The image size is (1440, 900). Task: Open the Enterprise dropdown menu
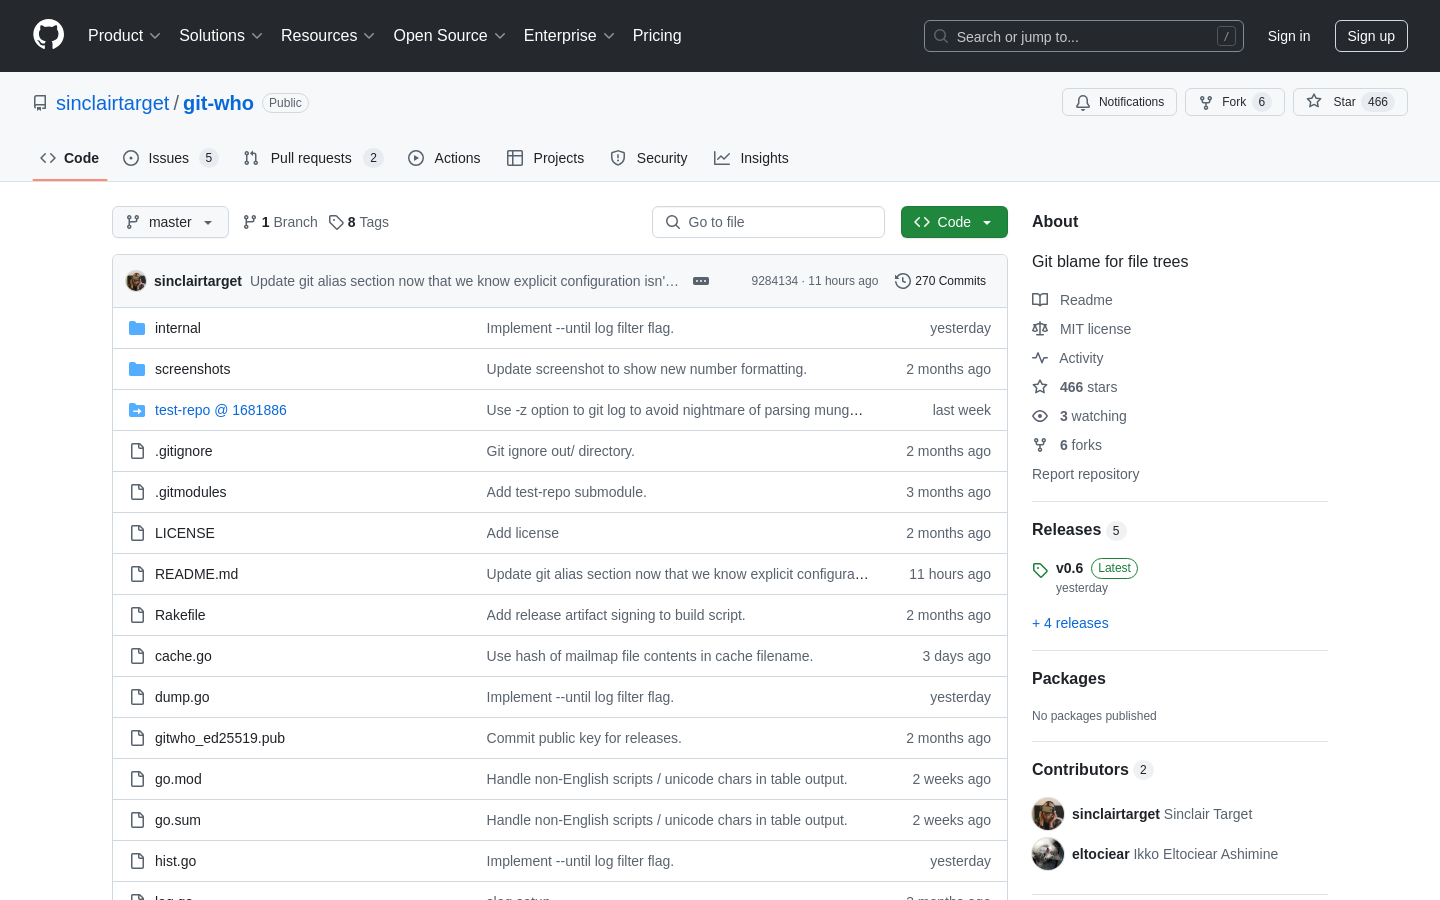tap(569, 36)
